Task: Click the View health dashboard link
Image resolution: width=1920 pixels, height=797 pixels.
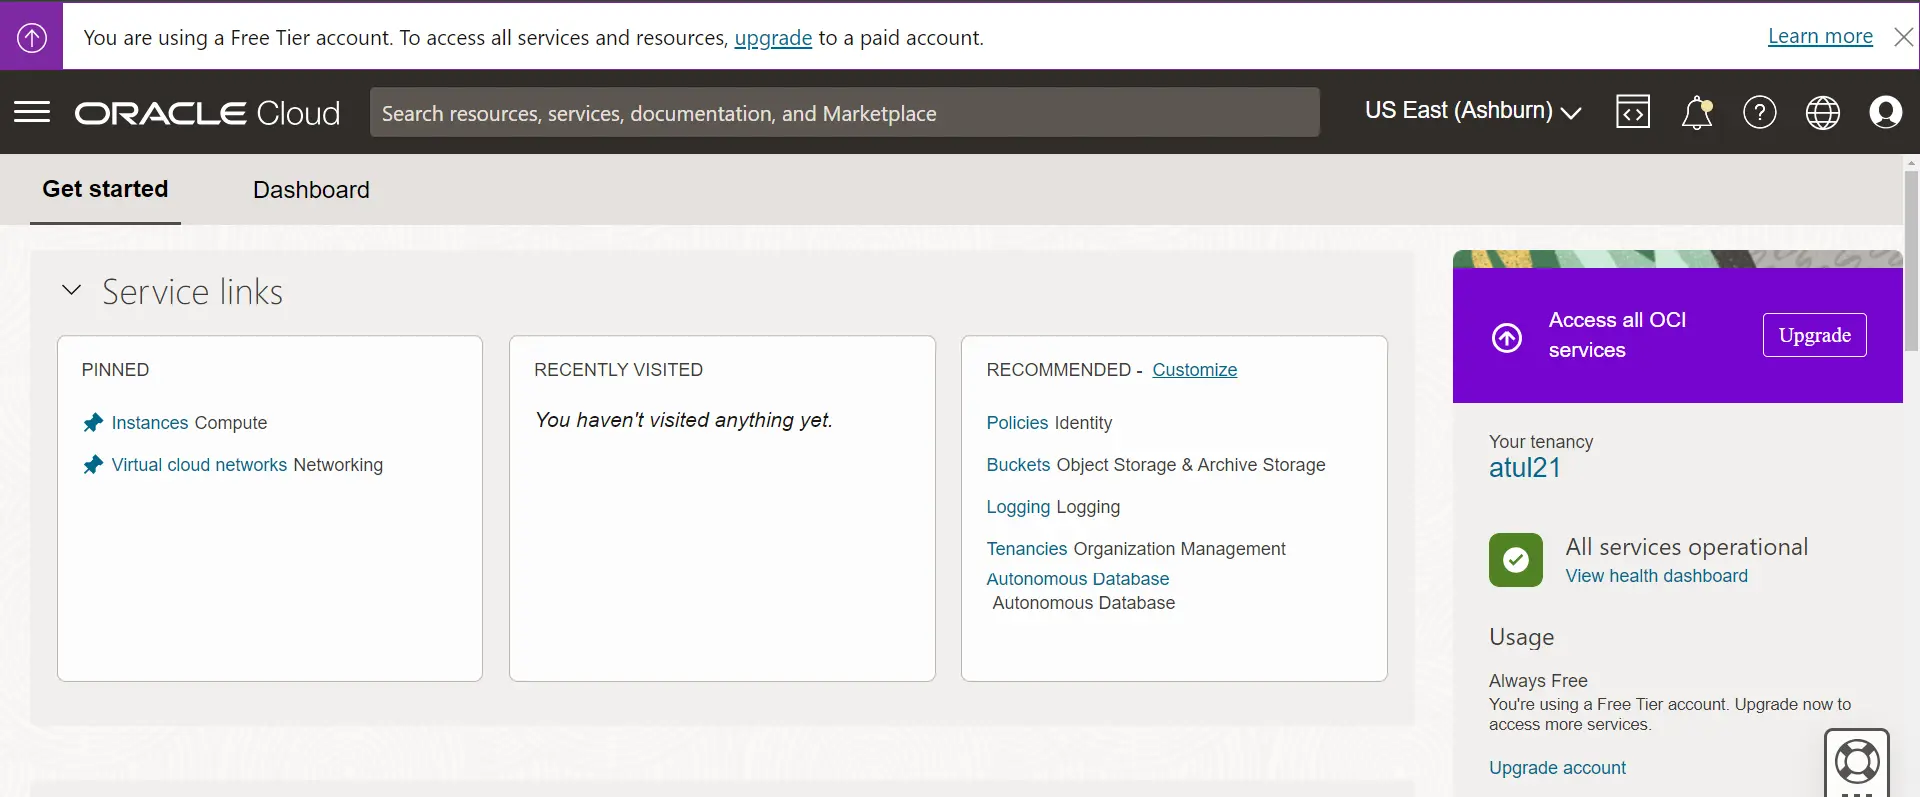Action: pos(1656,576)
